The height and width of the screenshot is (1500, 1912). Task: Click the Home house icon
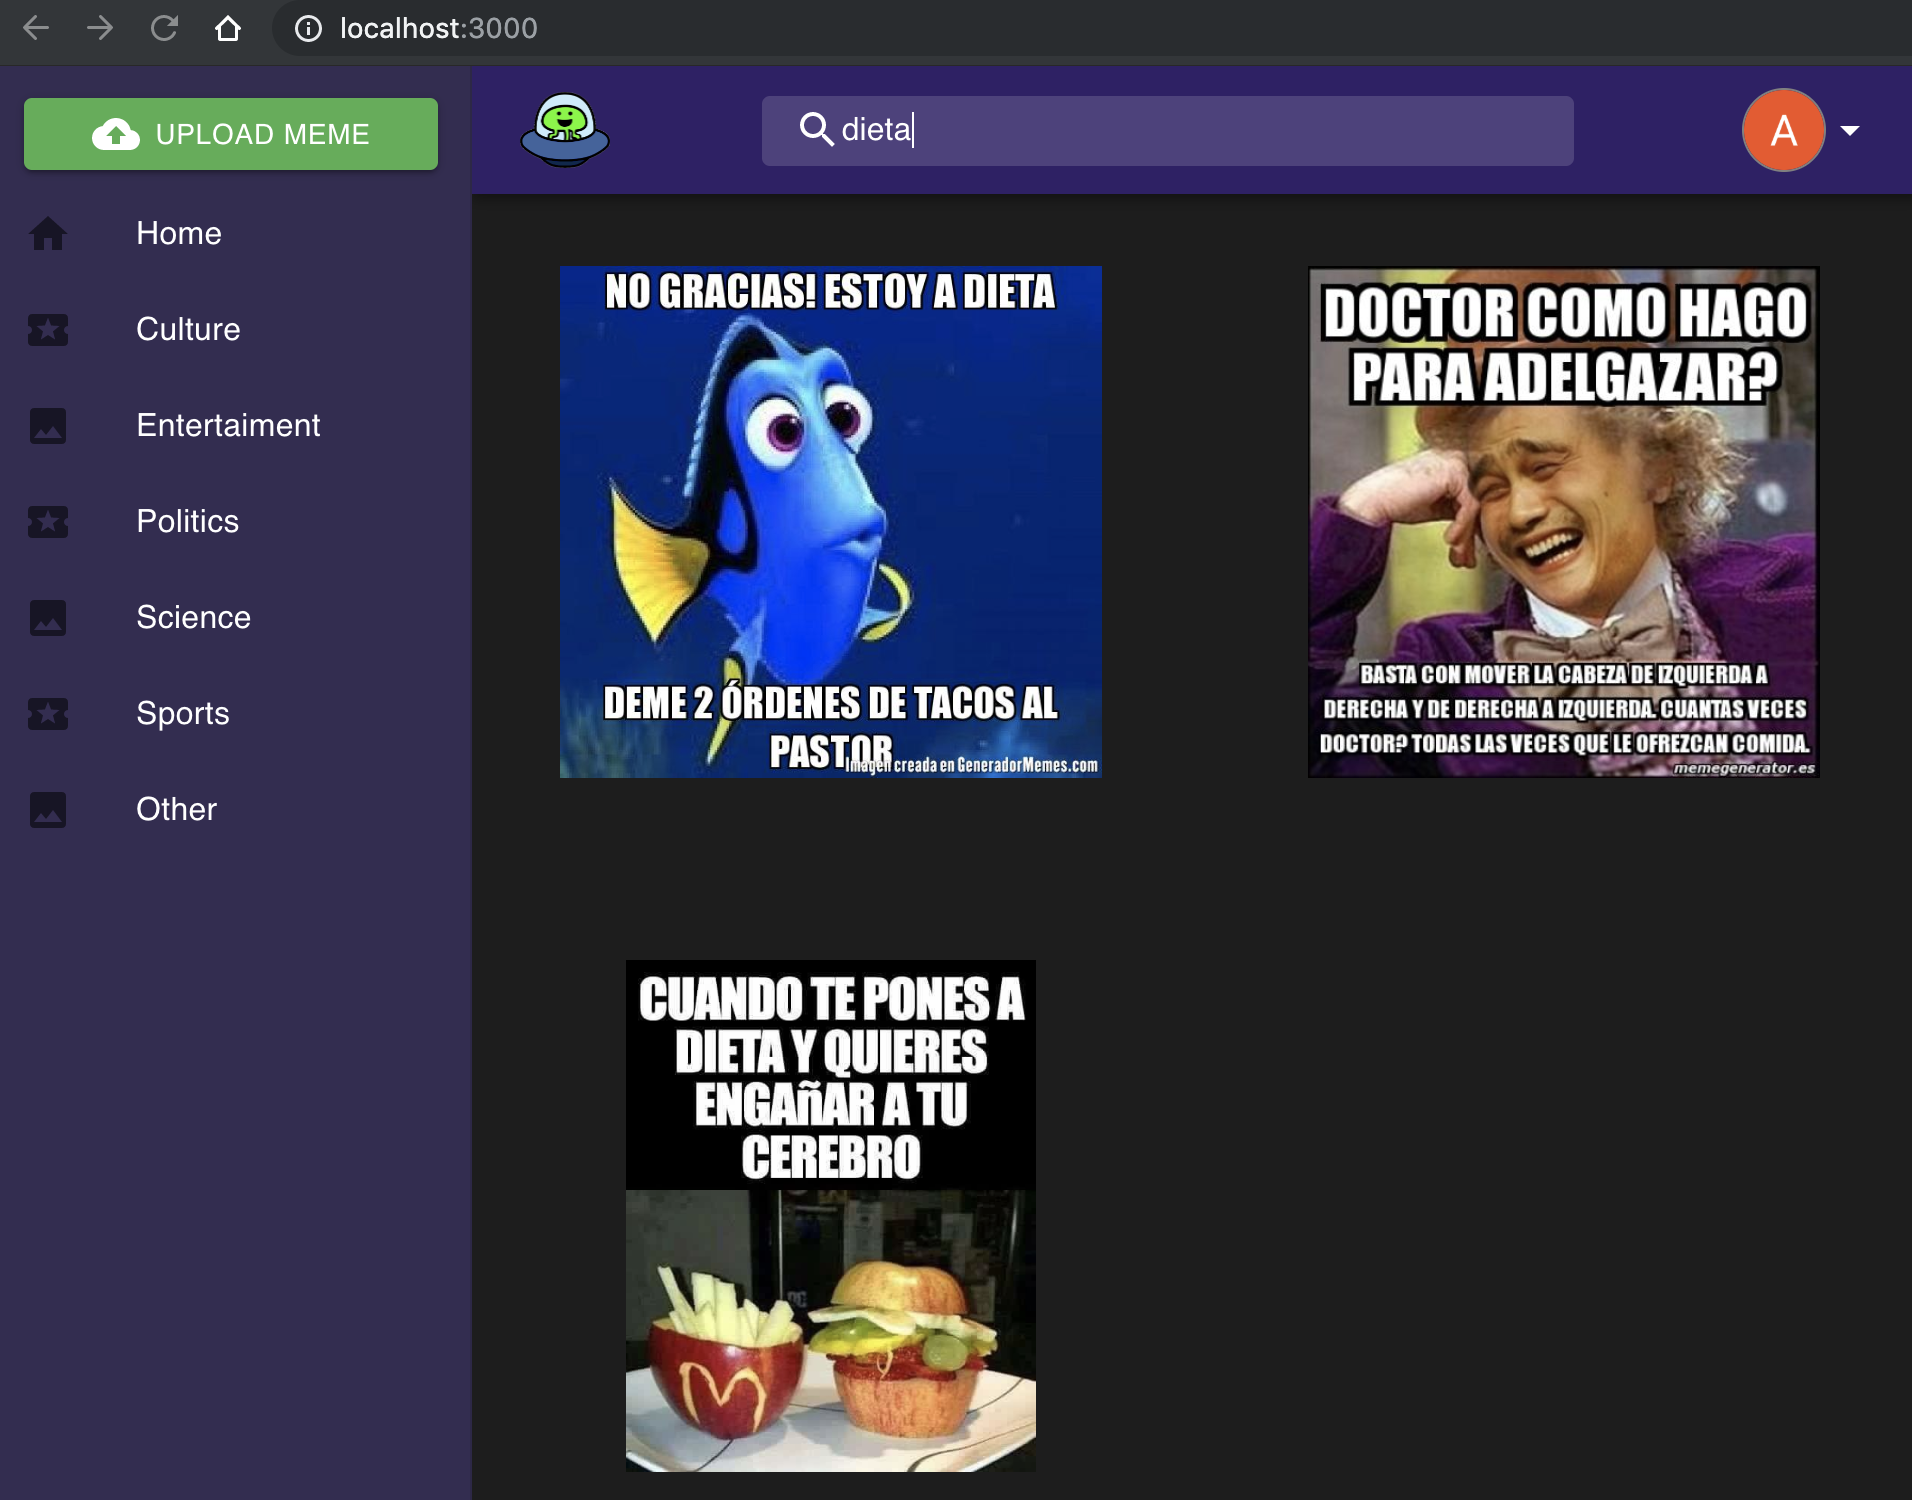(48, 233)
